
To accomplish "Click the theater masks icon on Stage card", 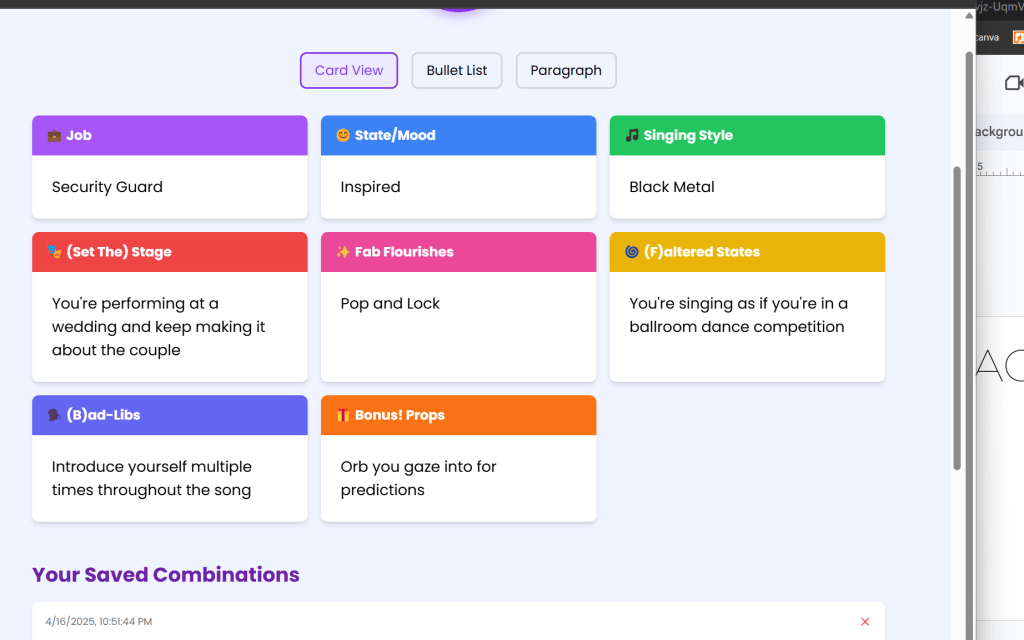I will 54,252.
